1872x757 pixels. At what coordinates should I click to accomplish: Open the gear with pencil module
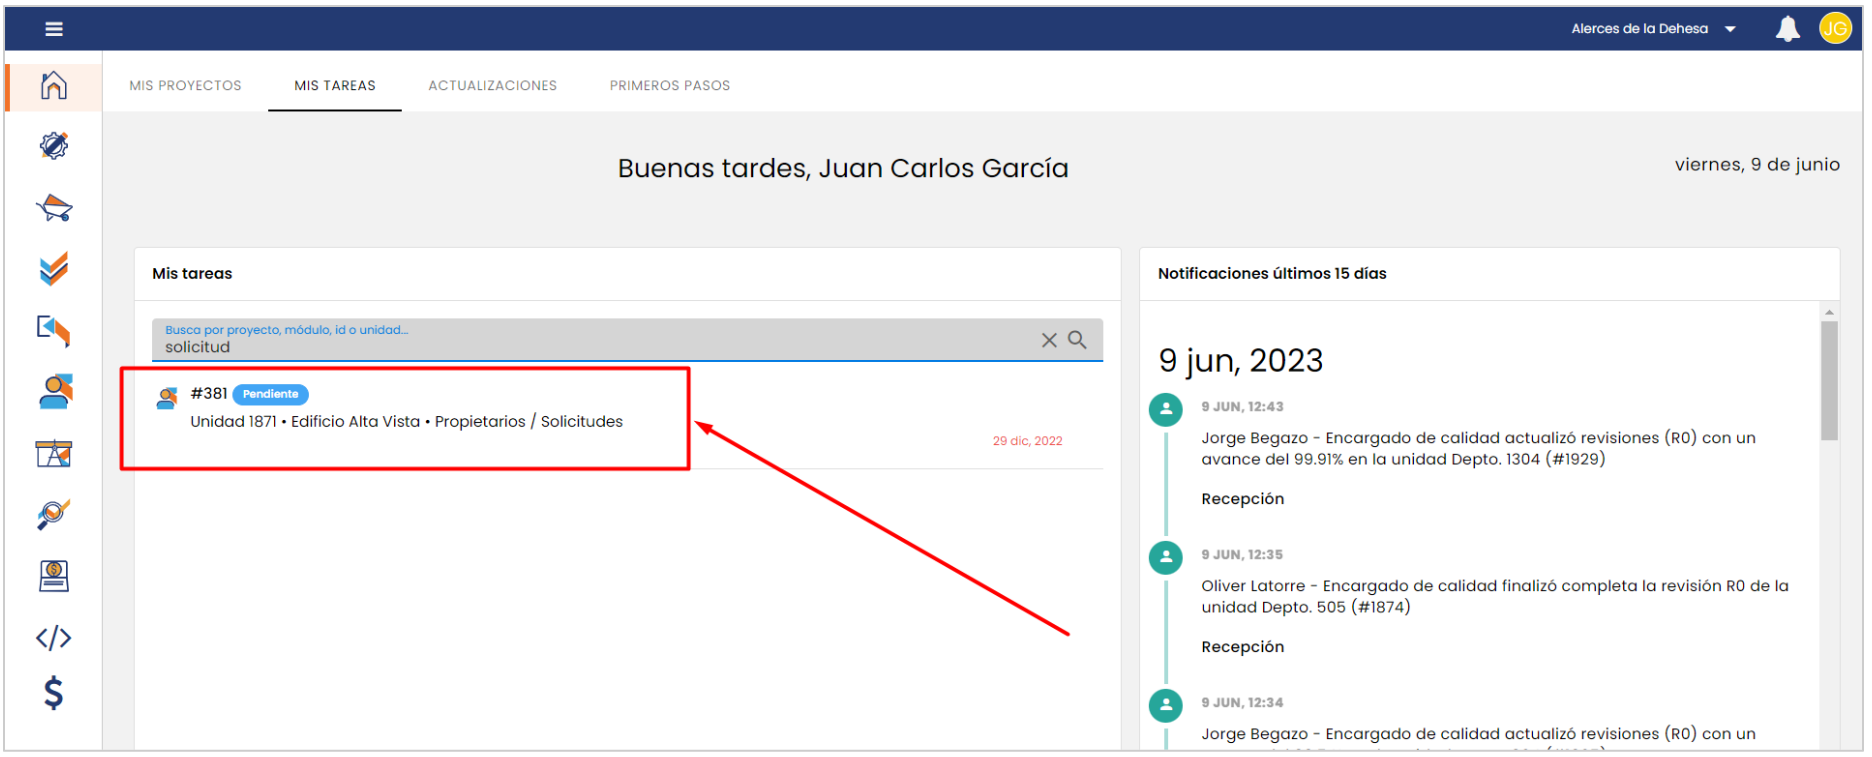pos(54,146)
